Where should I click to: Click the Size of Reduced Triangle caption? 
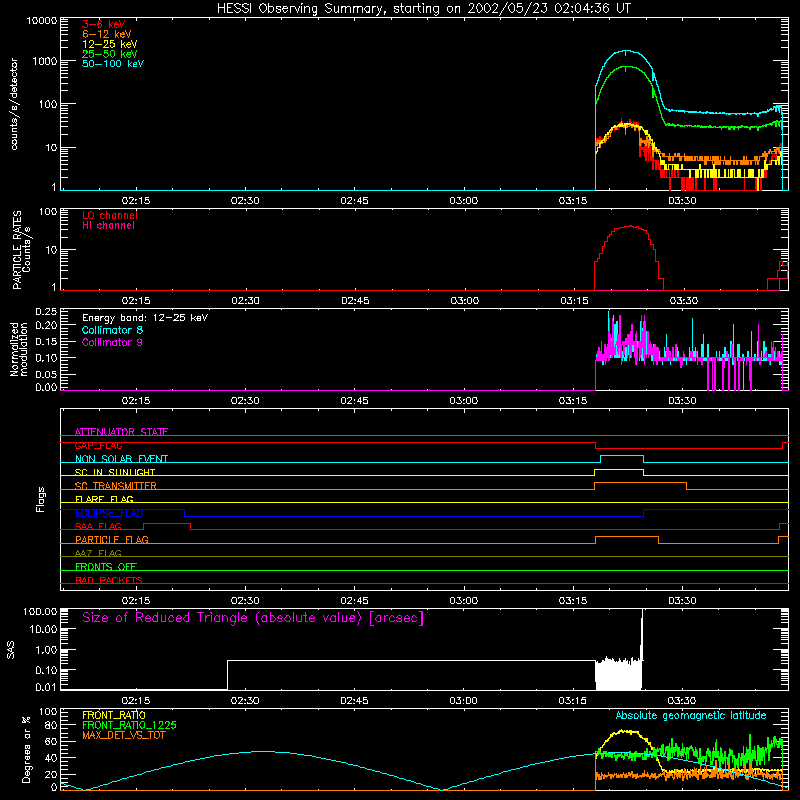pos(253,618)
